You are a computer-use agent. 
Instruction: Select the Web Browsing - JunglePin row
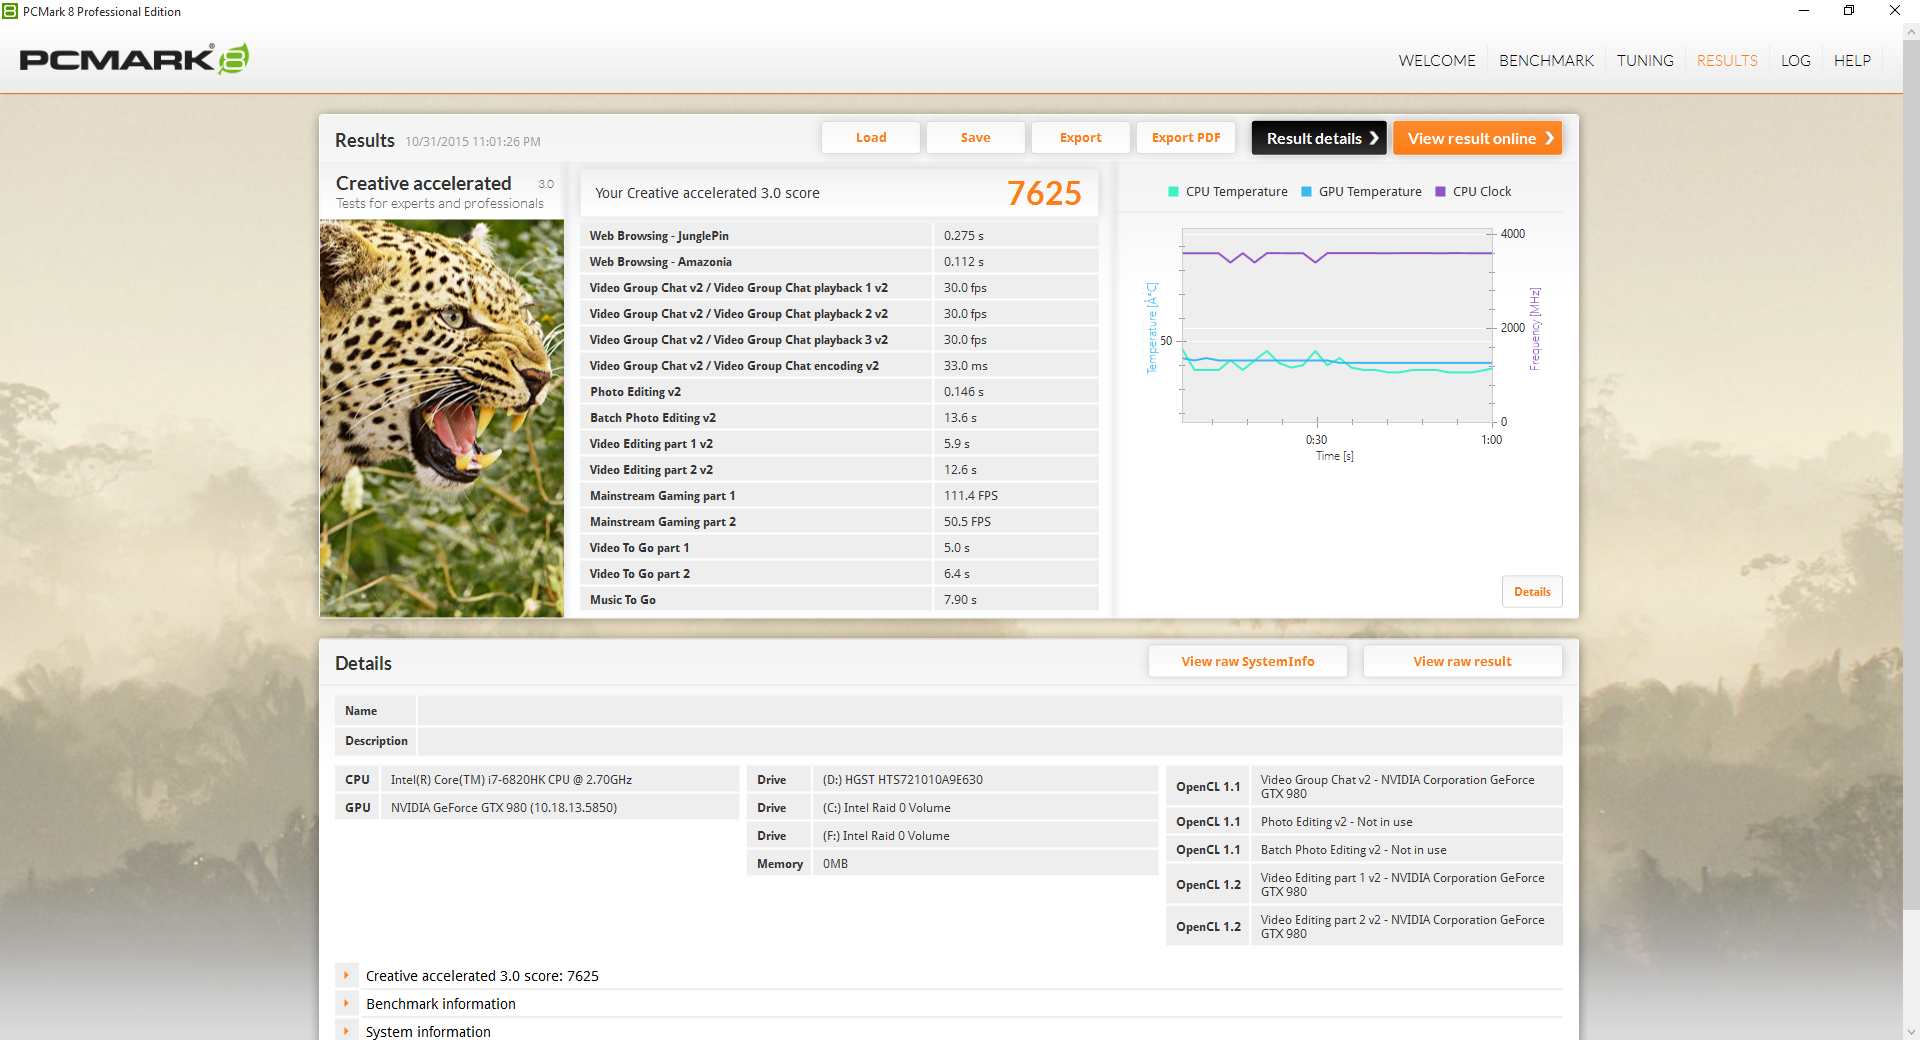point(839,236)
